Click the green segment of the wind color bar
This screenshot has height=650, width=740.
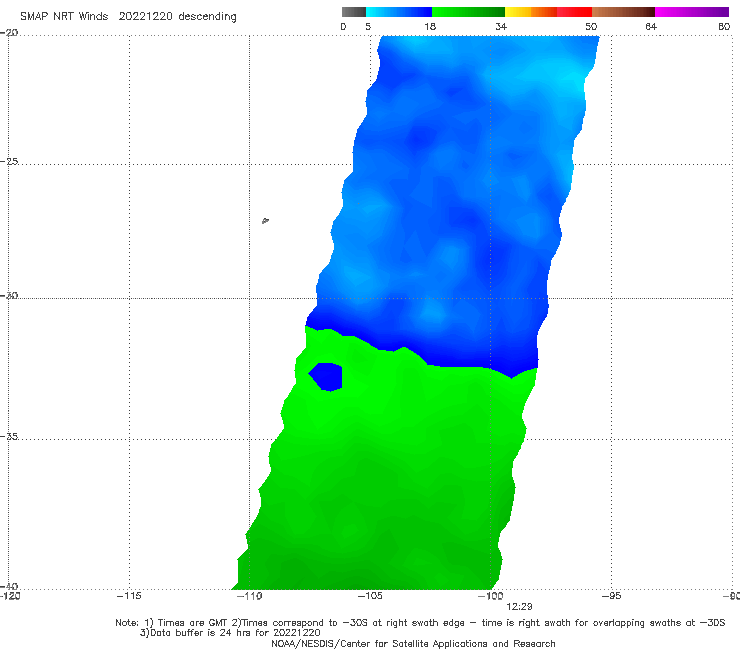click(x=468, y=12)
